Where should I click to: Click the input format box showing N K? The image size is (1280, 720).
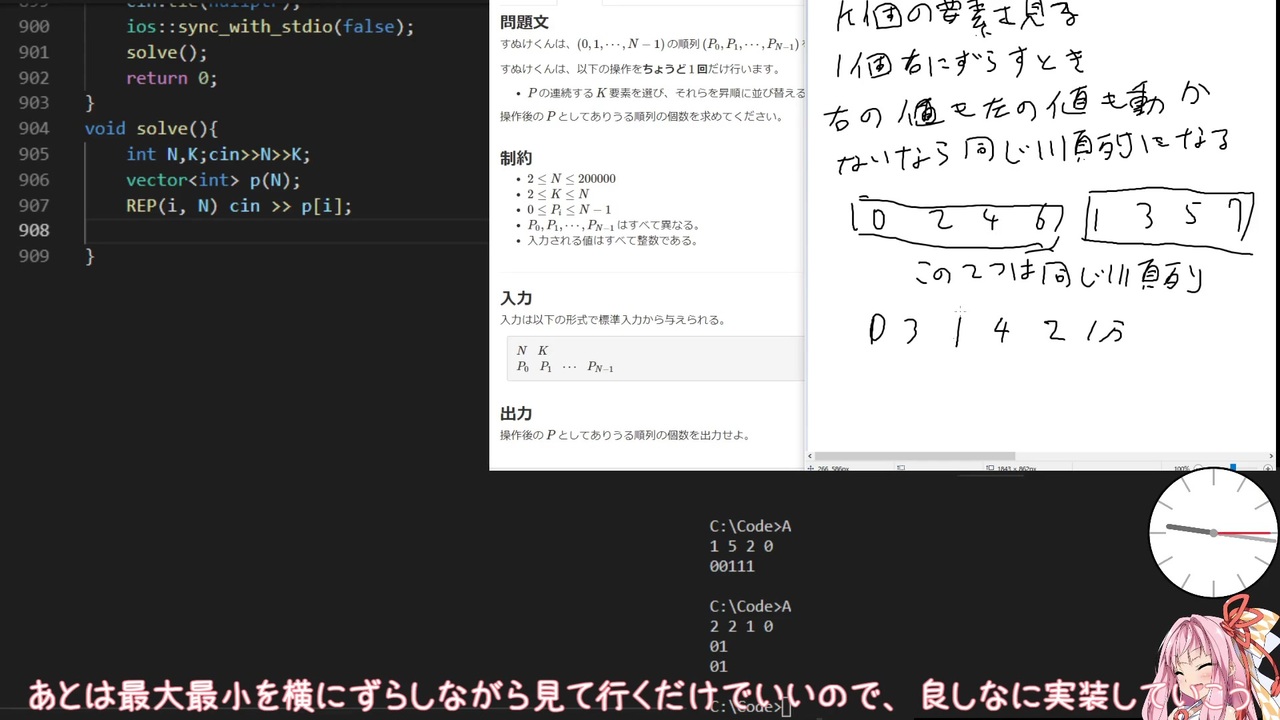(x=655, y=359)
